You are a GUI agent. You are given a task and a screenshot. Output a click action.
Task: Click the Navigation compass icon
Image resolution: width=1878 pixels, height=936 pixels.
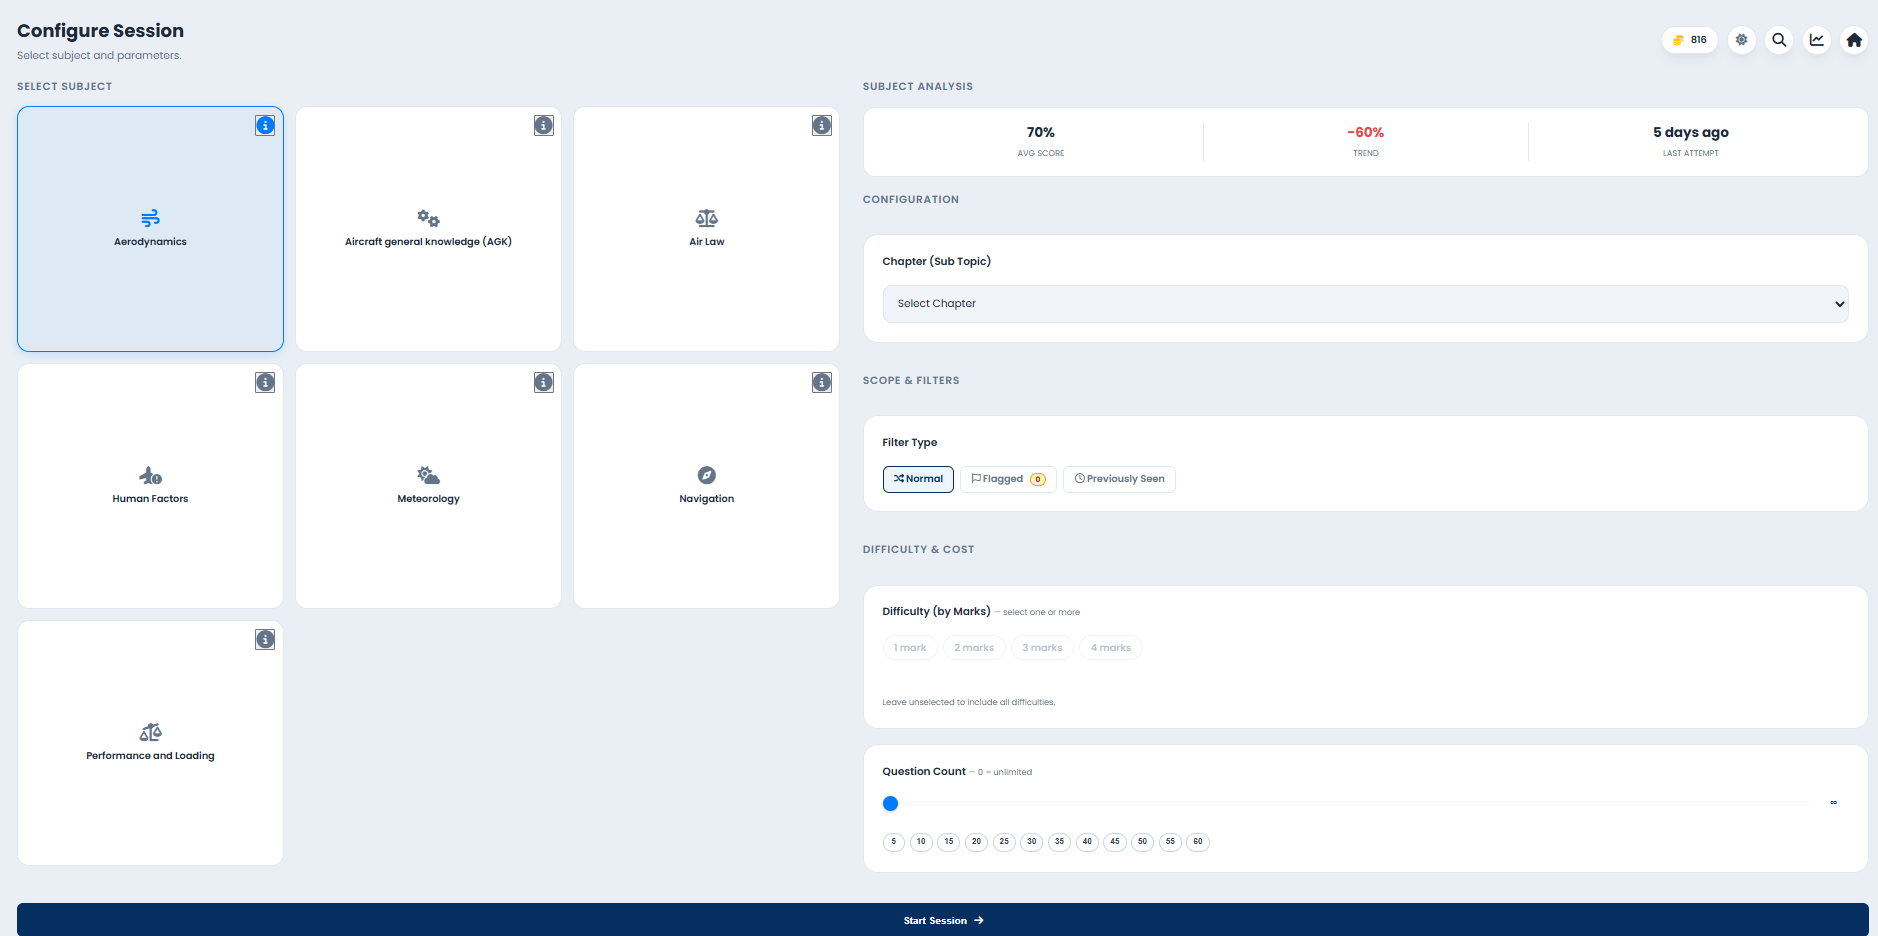(x=706, y=475)
